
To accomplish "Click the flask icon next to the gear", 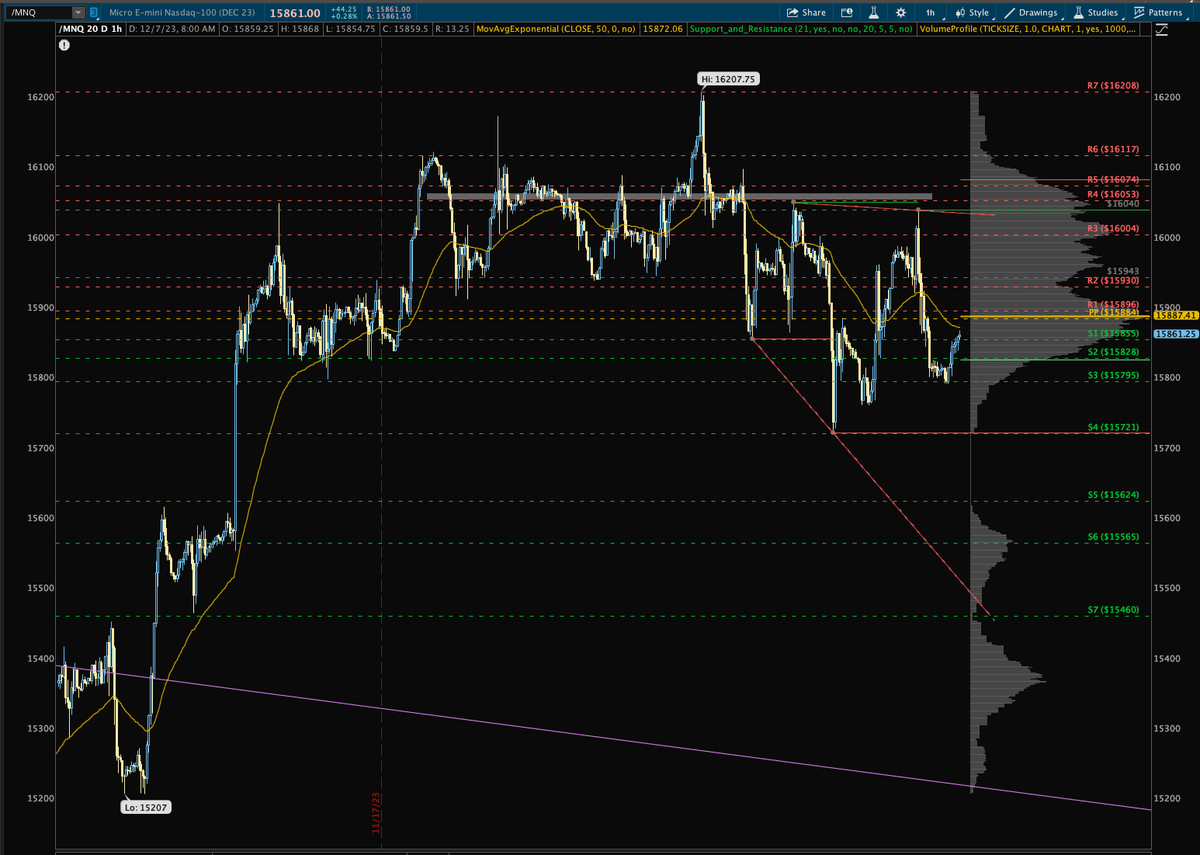I will (873, 12).
